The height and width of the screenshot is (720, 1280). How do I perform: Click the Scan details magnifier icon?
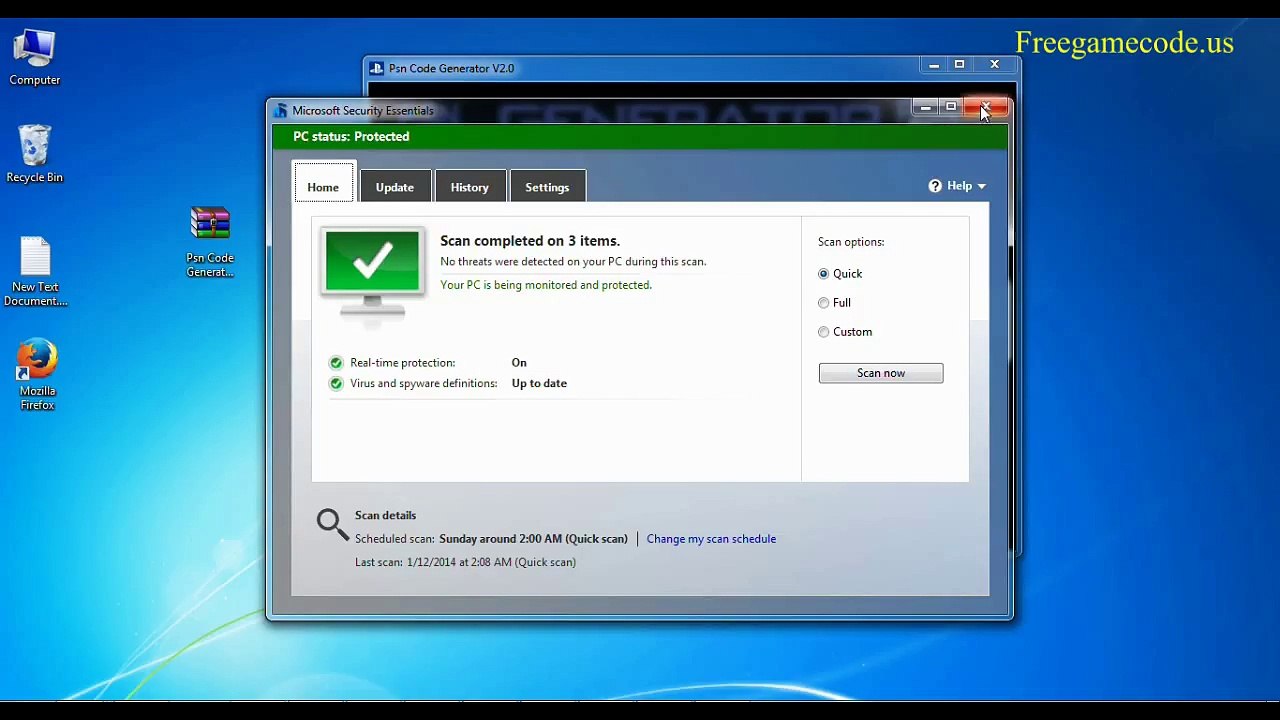(x=332, y=524)
